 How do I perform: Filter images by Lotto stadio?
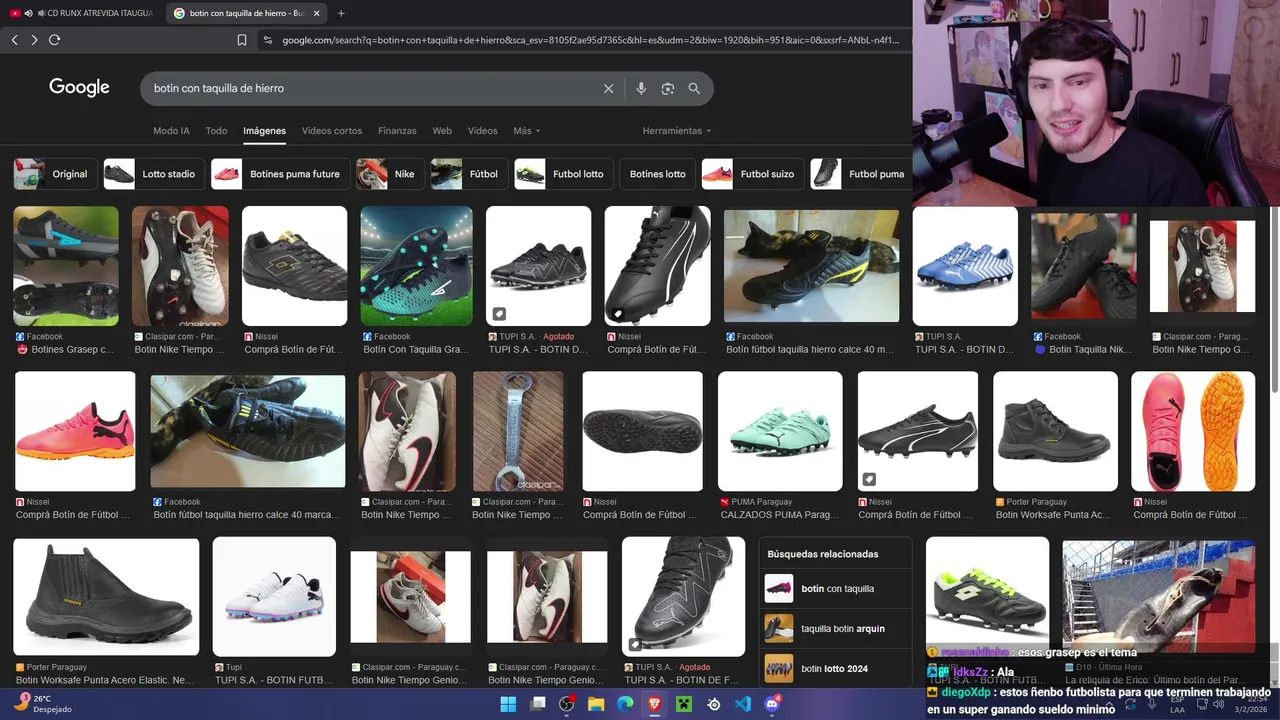154,174
